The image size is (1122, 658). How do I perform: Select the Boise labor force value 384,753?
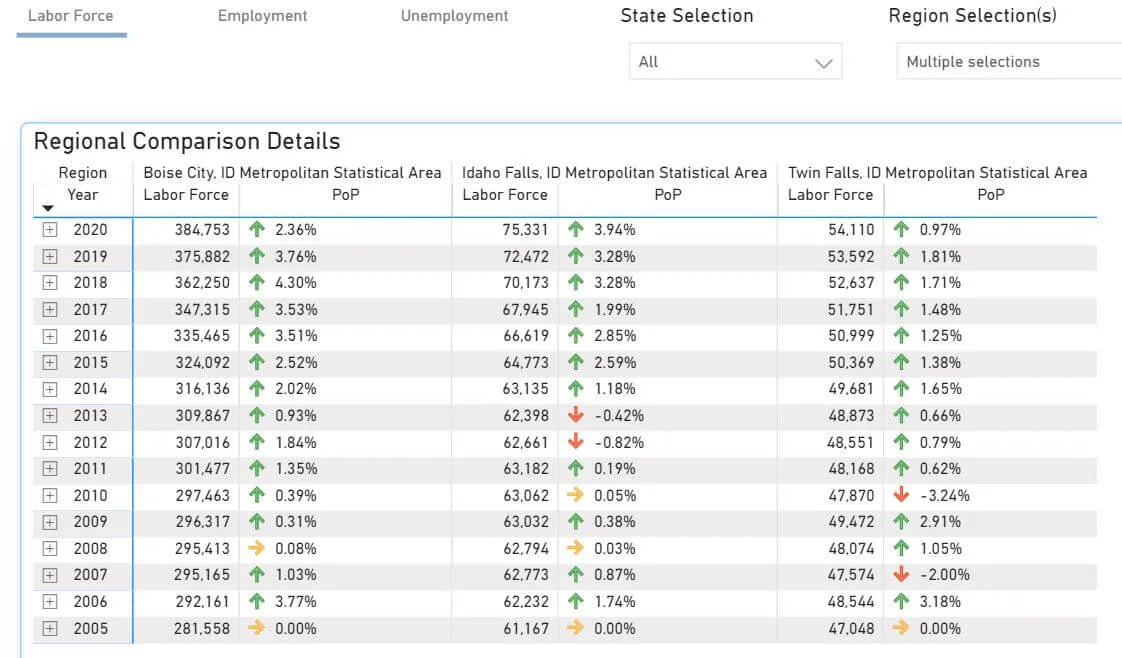click(203, 230)
